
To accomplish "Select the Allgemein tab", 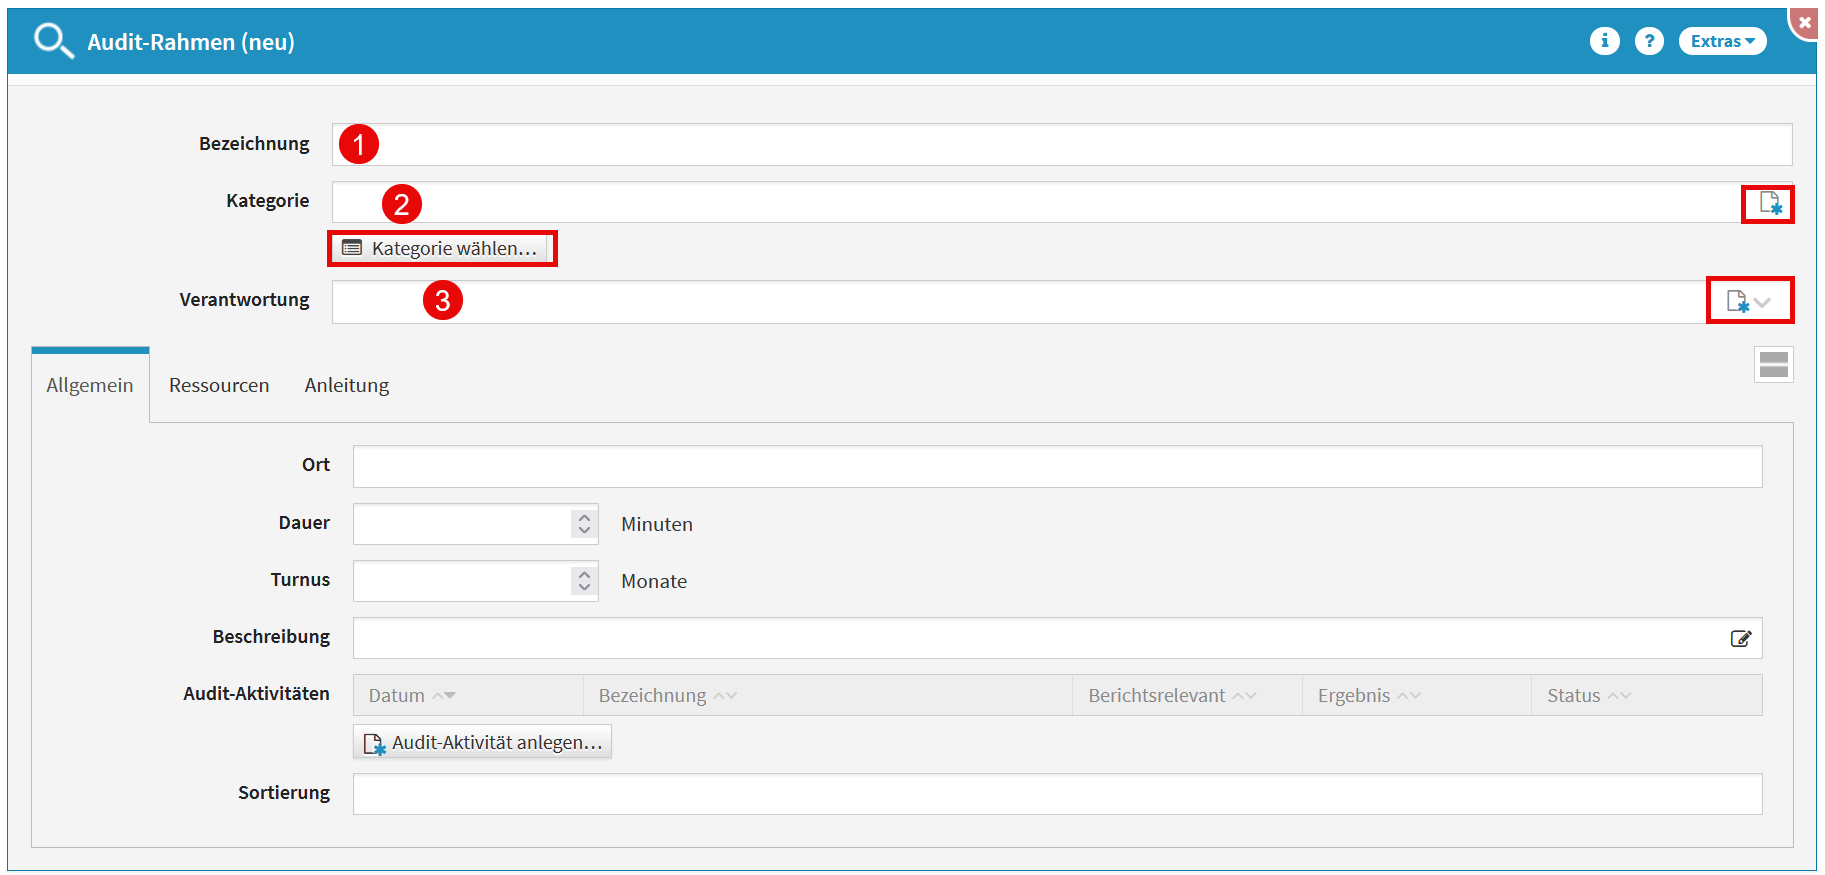I will (90, 386).
